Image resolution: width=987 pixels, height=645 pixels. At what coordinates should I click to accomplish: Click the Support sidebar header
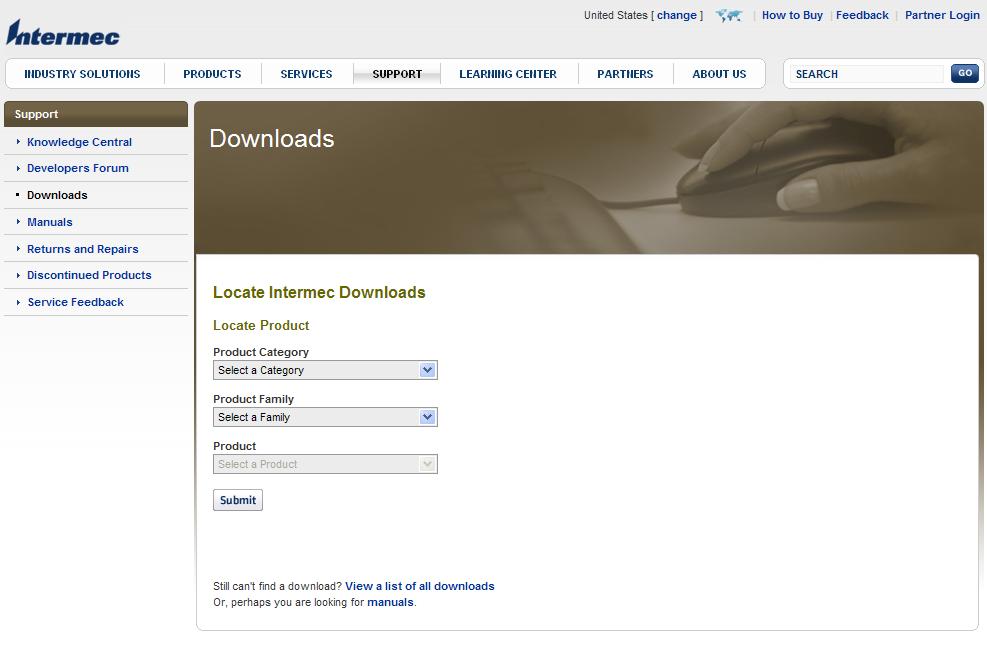point(96,114)
